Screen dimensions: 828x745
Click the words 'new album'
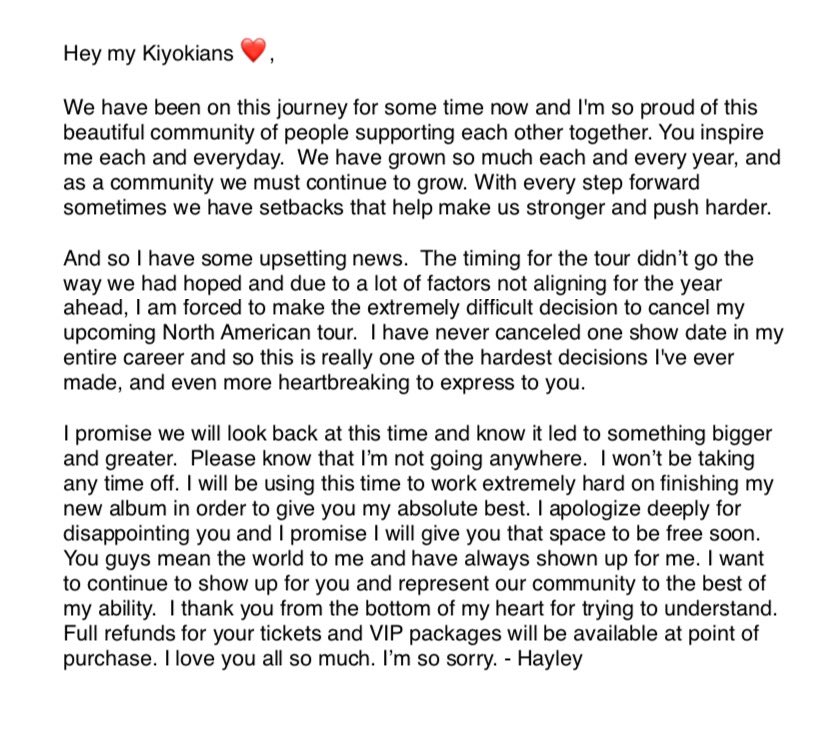click(x=115, y=508)
